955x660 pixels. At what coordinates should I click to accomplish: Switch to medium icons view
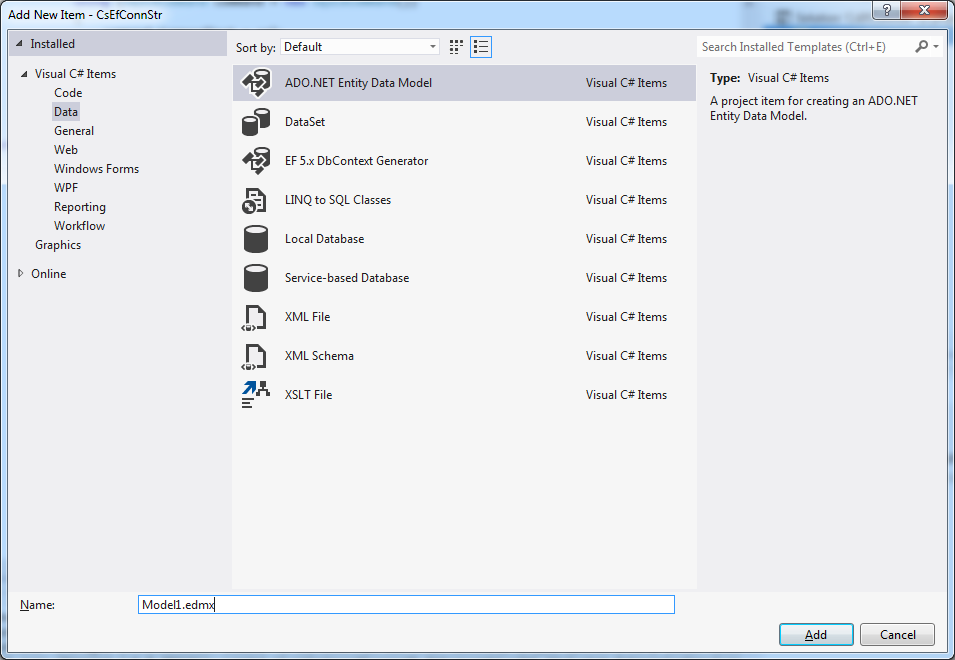[456, 47]
